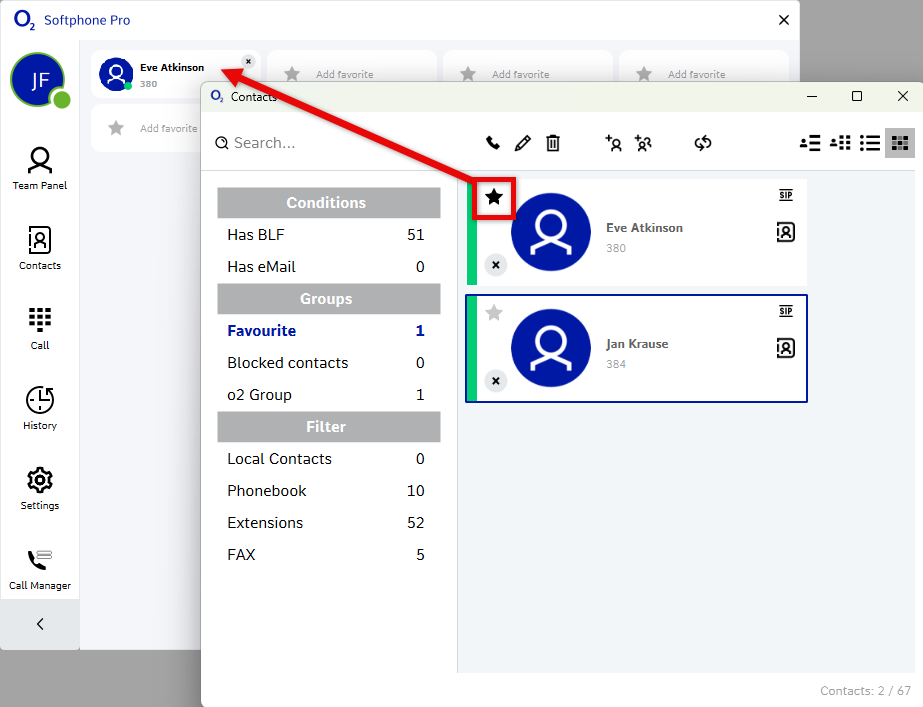Viewport: 923px width, 707px height.
Task: Click the phone call icon in Contacts toolbar
Action: pyautogui.click(x=493, y=143)
